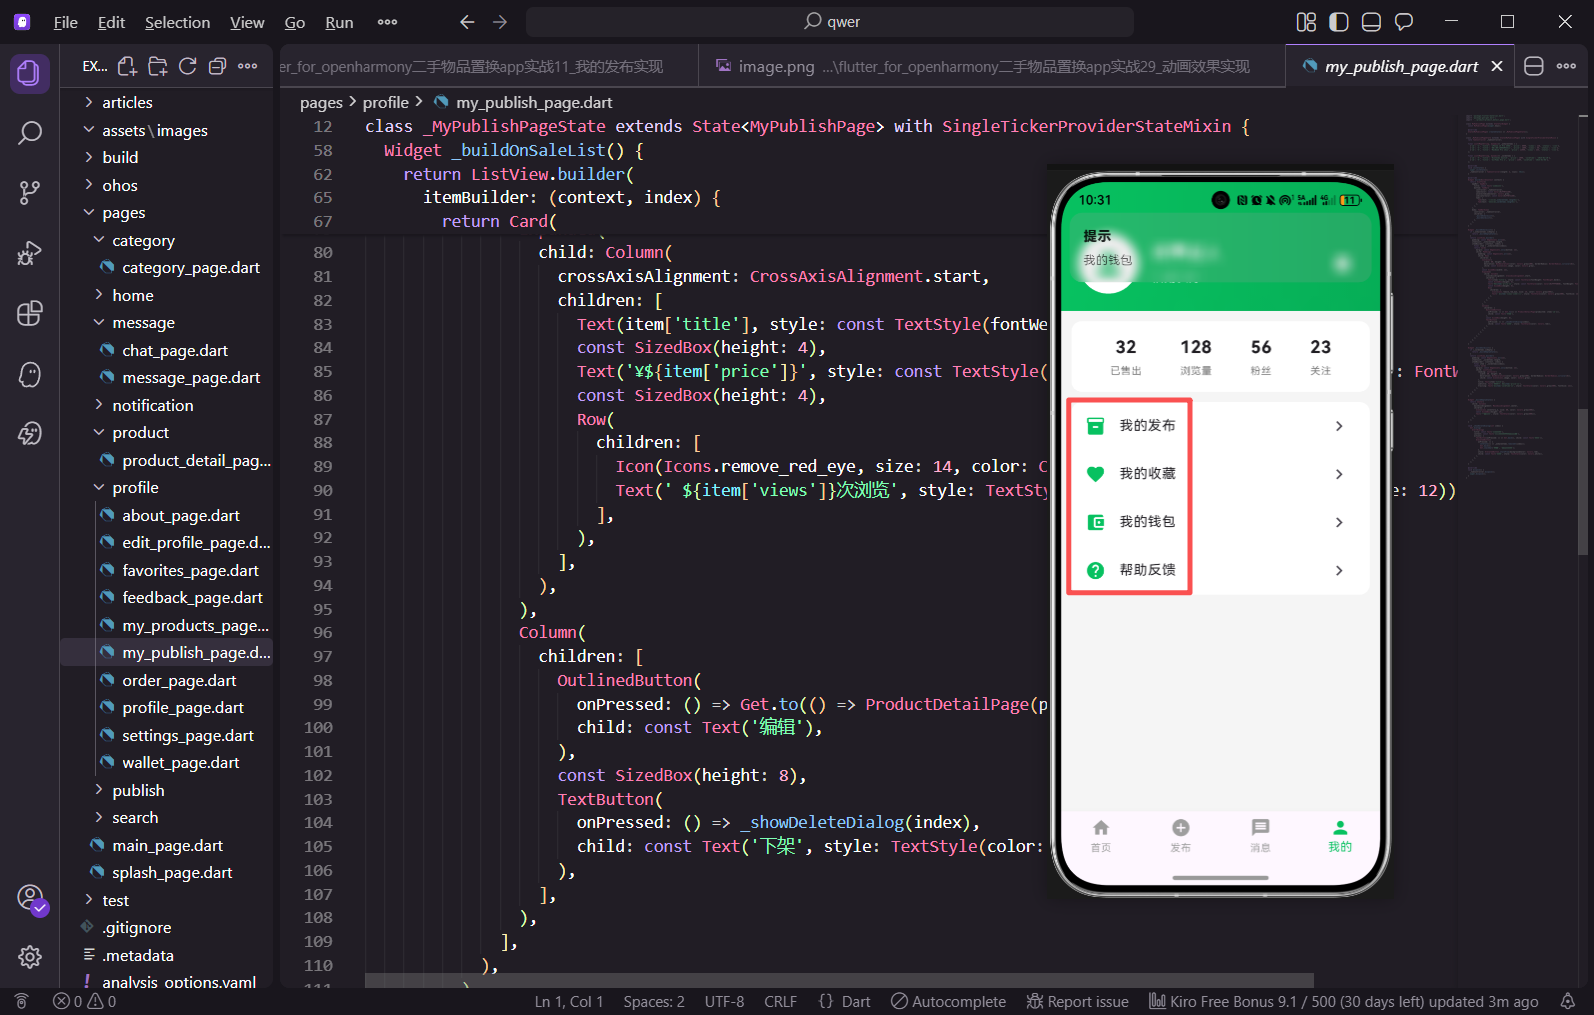
Task: Open the Edit menu
Action: pos(111,22)
